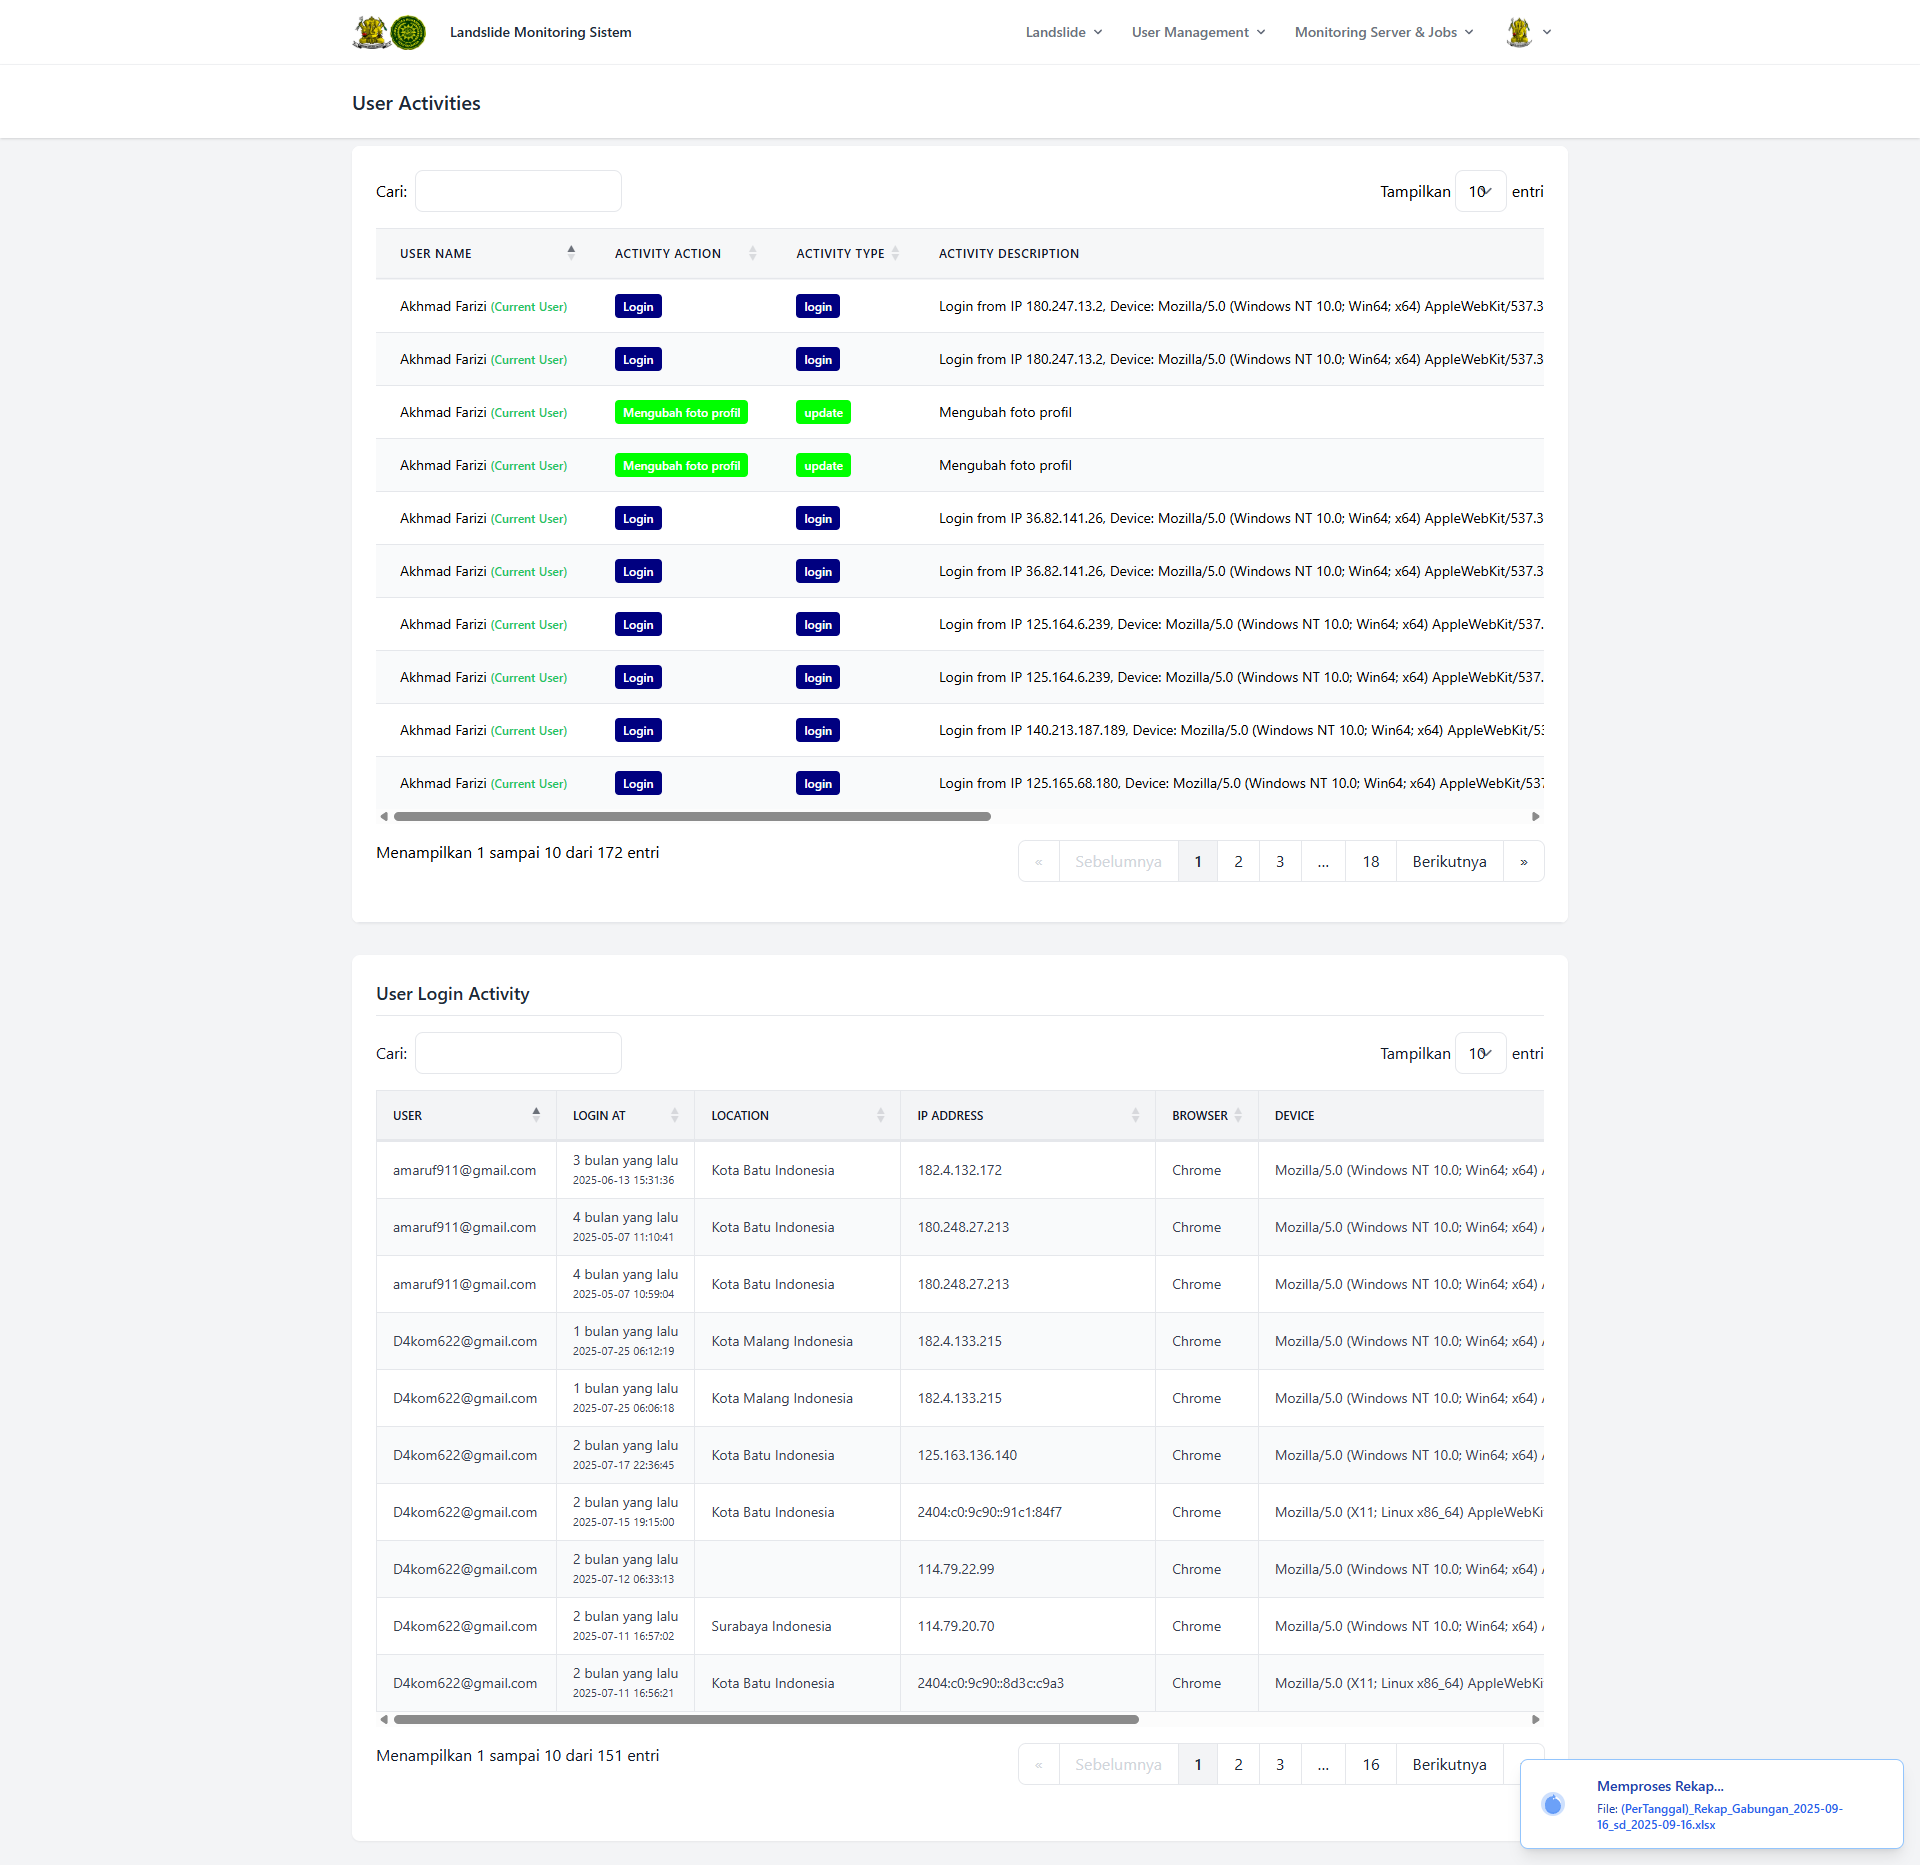Screen dimensions: 1920x1865
Task: Sort by Activity Action column arrows
Action: [x=752, y=253]
